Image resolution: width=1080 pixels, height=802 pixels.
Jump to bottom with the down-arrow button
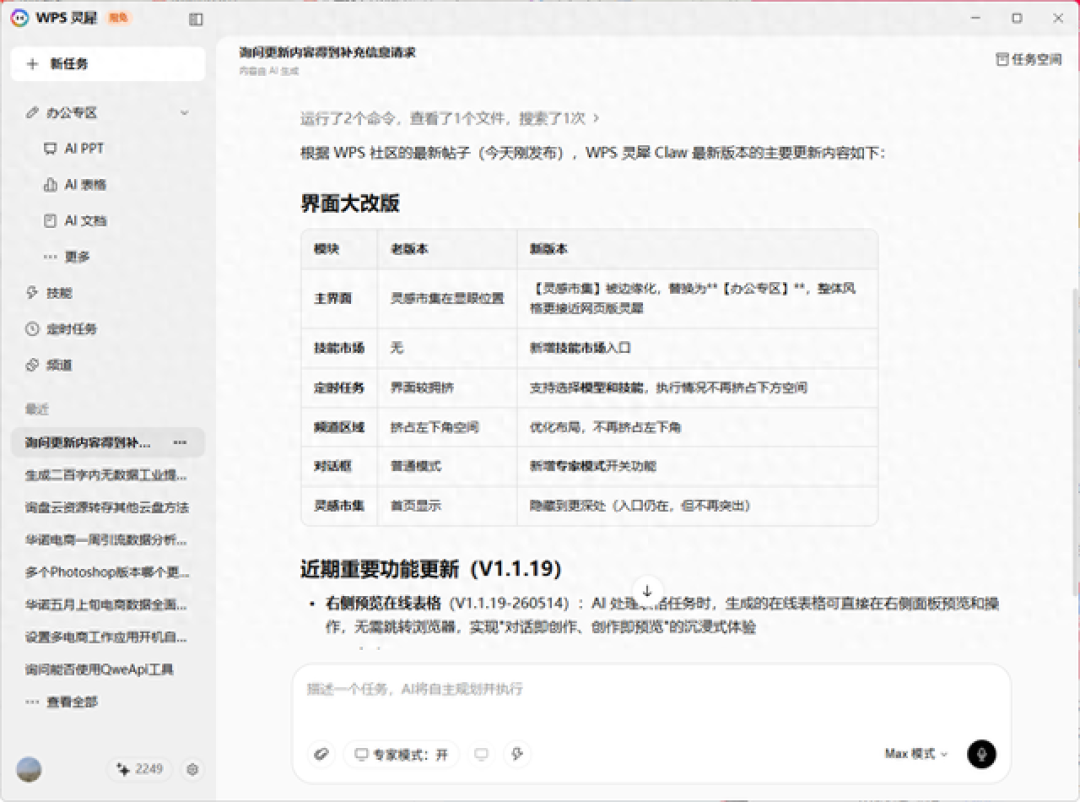click(647, 590)
